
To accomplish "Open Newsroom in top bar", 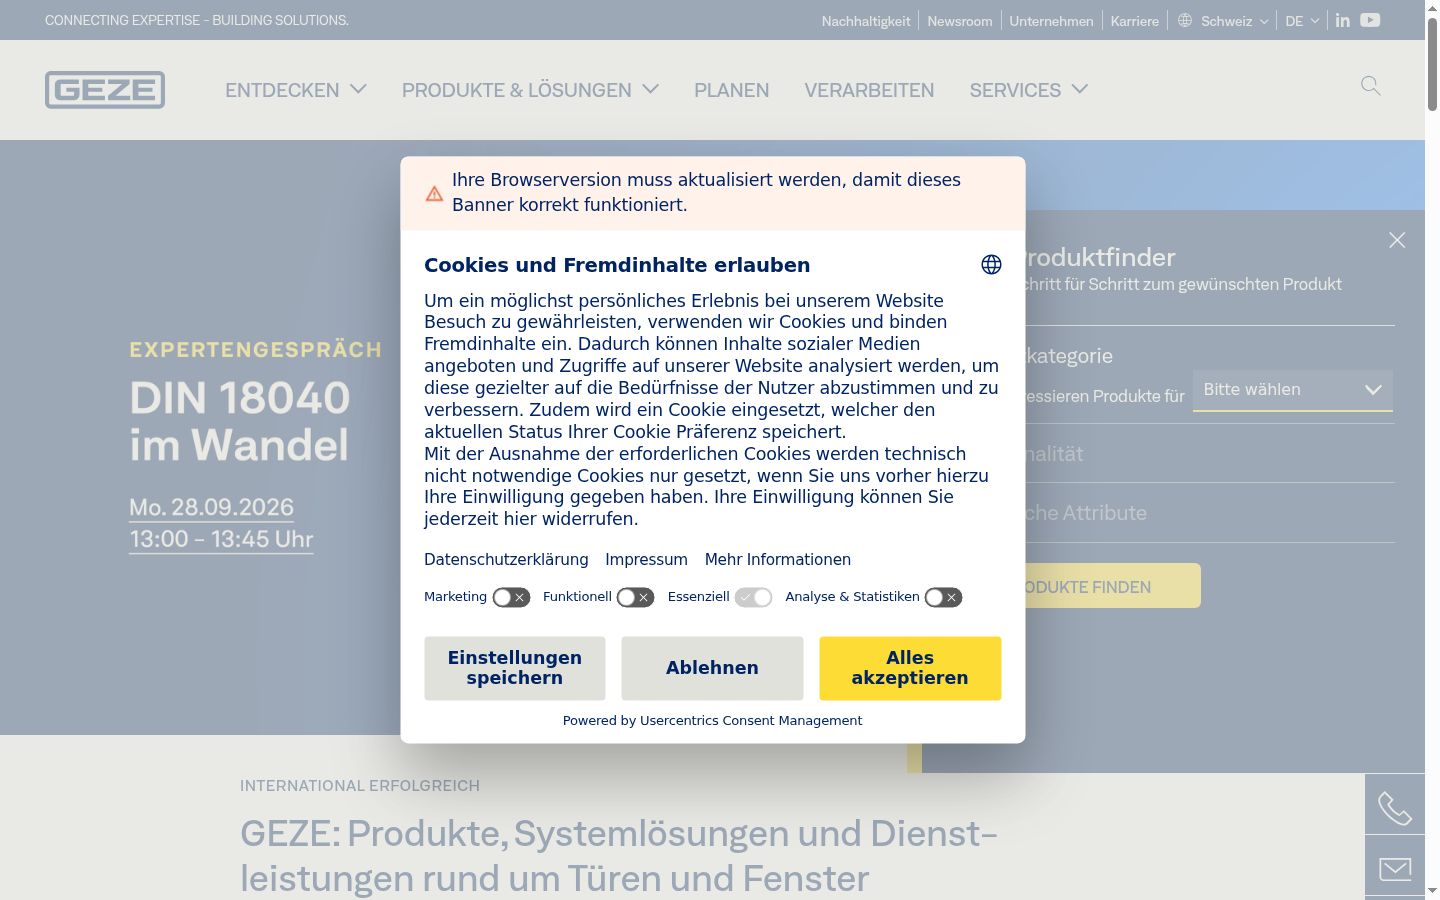I will click(960, 21).
